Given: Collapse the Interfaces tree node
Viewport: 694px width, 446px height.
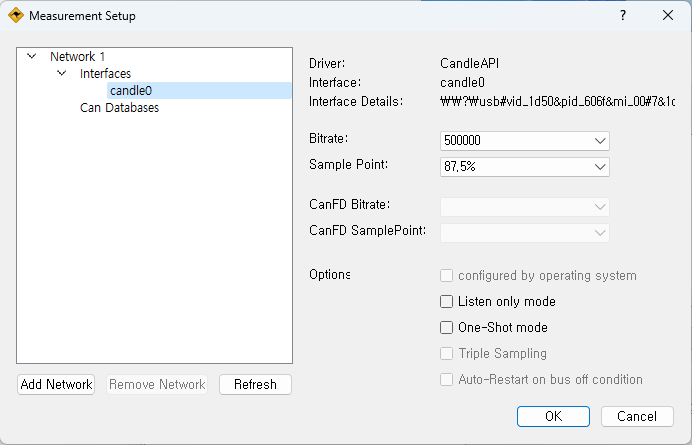Looking at the screenshot, I should [x=62, y=73].
